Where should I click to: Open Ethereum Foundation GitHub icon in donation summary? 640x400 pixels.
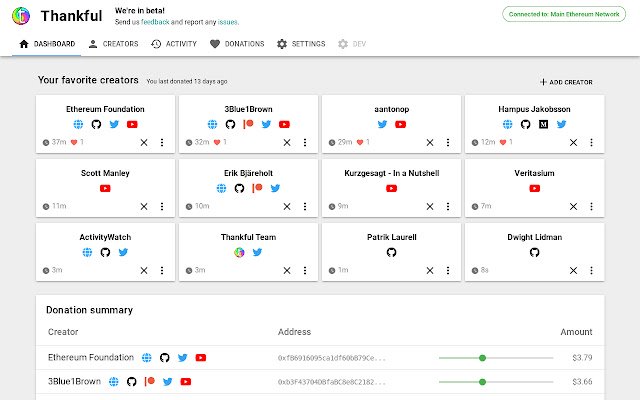pyautogui.click(x=164, y=358)
